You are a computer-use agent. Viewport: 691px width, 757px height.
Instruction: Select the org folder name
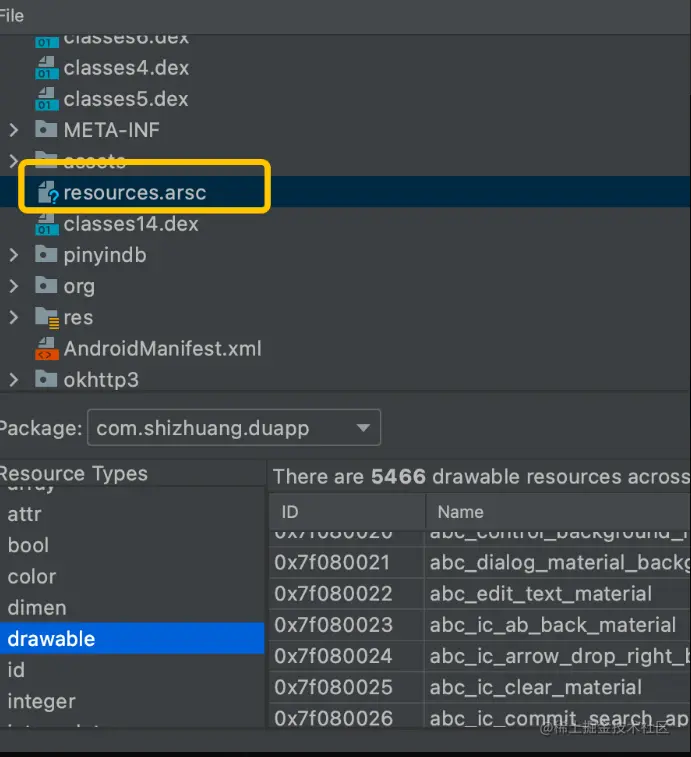click(79, 287)
